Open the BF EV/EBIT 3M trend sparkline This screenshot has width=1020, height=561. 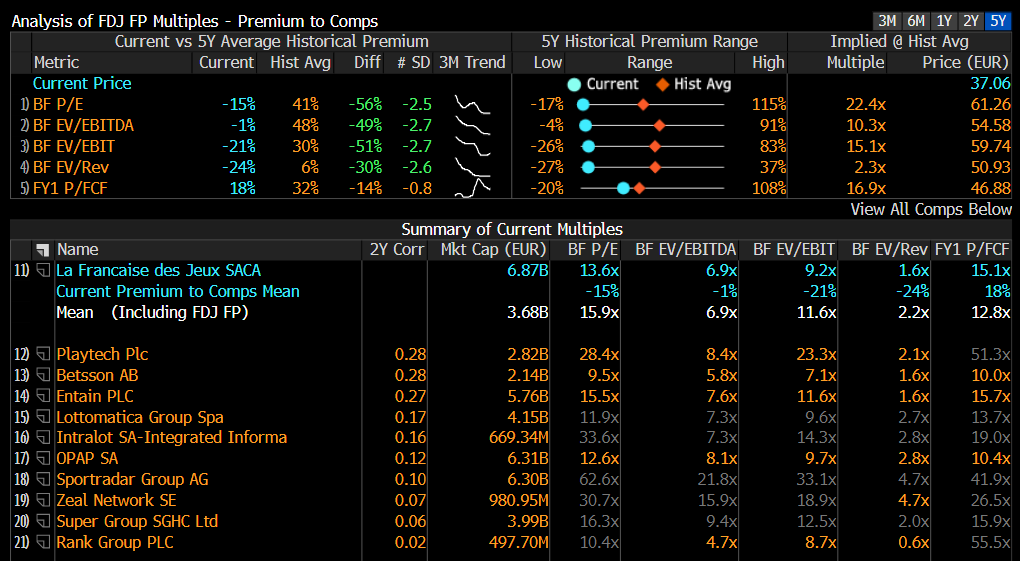[x=472, y=146]
